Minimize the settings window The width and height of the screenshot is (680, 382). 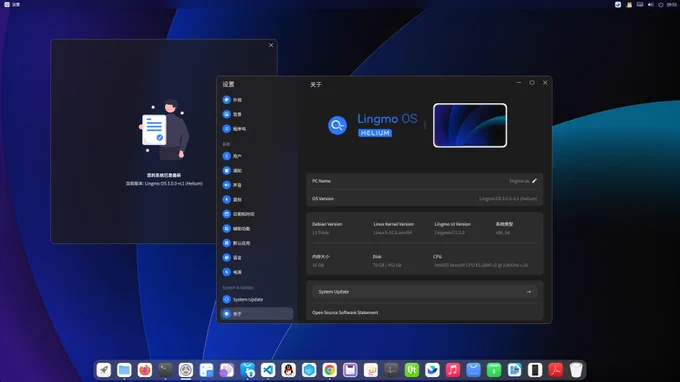click(519, 82)
